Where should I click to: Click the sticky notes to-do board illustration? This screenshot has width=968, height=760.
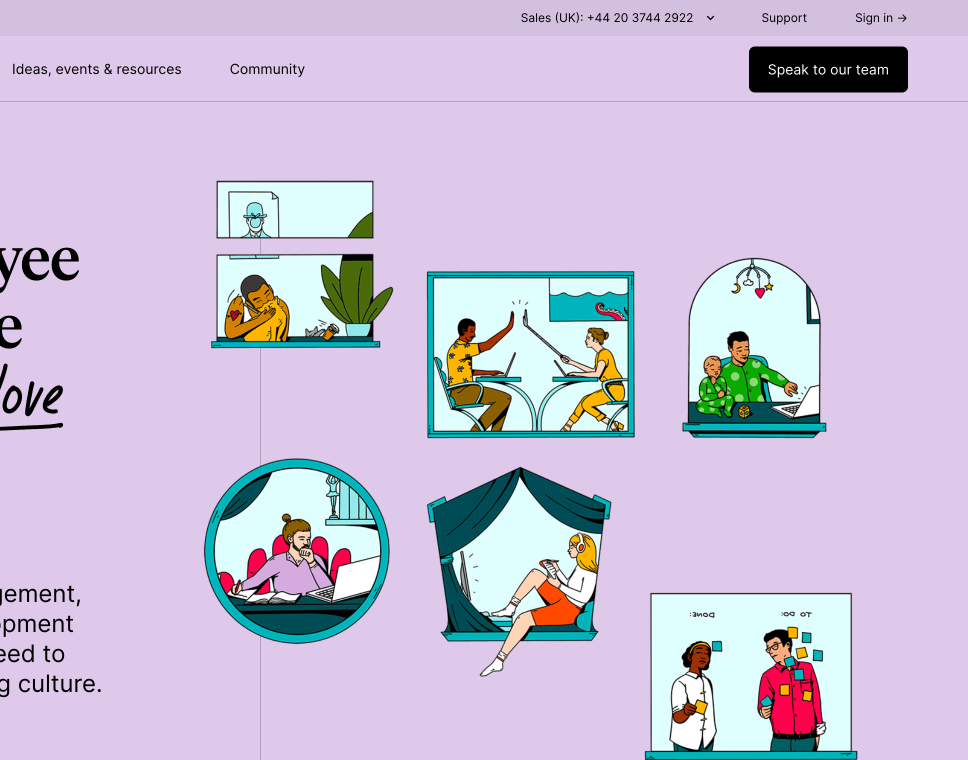[x=751, y=675]
